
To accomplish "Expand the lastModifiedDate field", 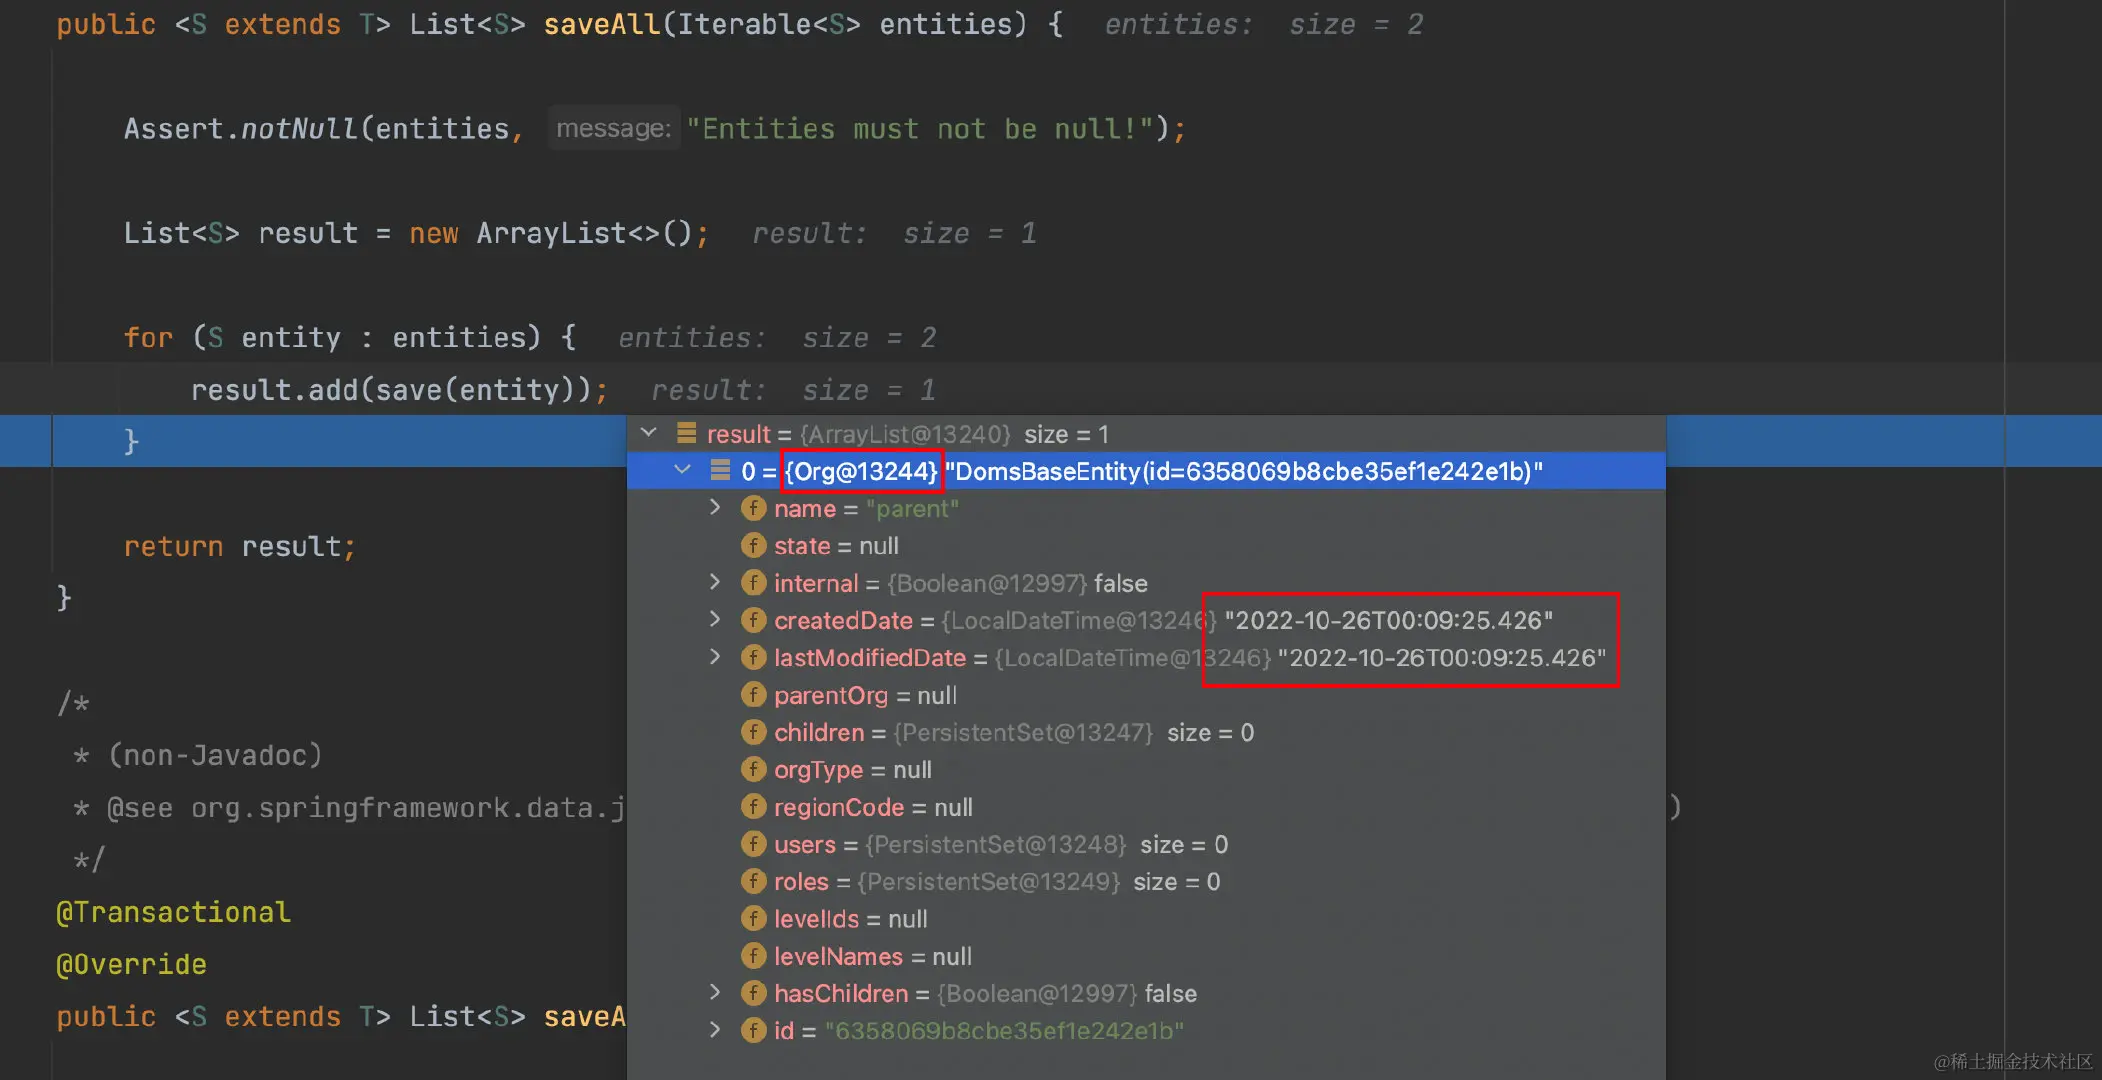I will tap(715, 657).
